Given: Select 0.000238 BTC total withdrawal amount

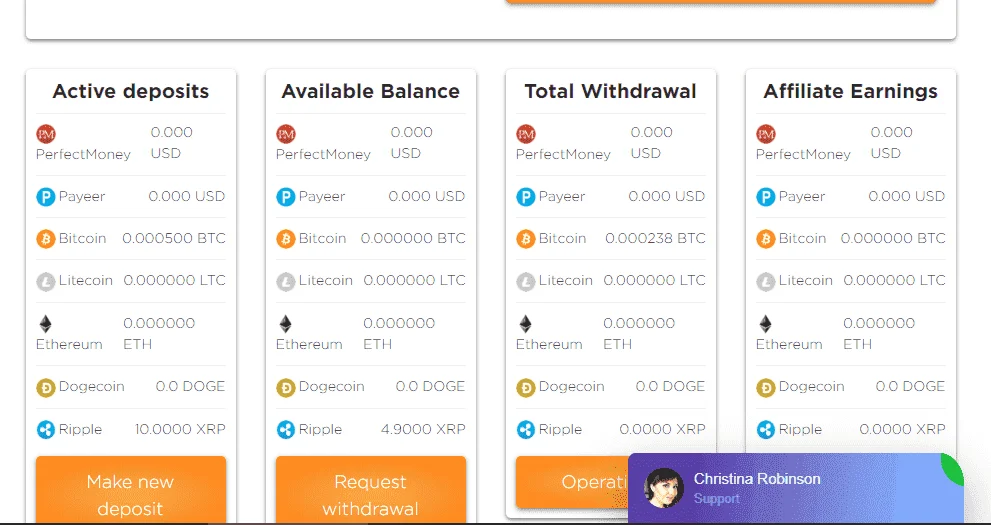Looking at the screenshot, I should click(x=655, y=239).
